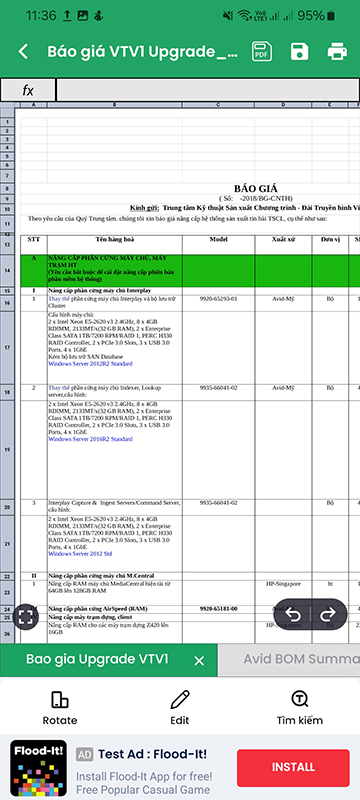Save the spreadsheet with floppy icon

(x=299, y=52)
